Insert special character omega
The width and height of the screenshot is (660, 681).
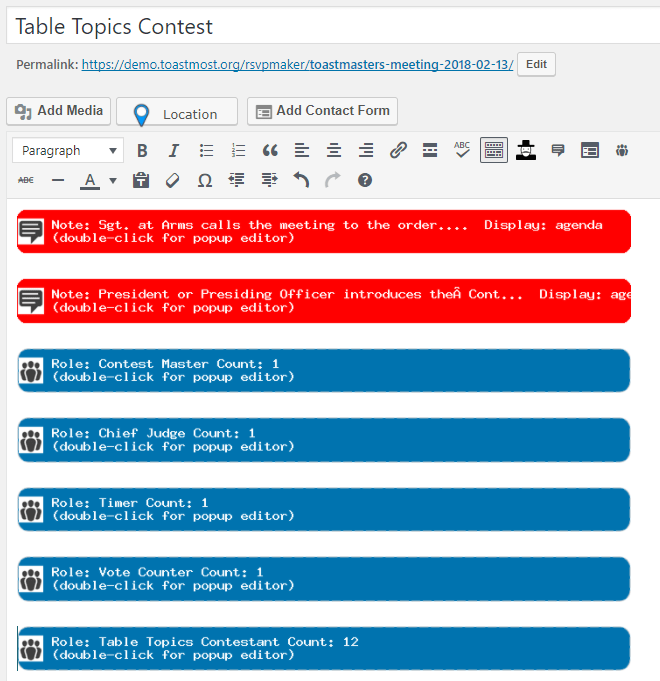click(x=205, y=180)
